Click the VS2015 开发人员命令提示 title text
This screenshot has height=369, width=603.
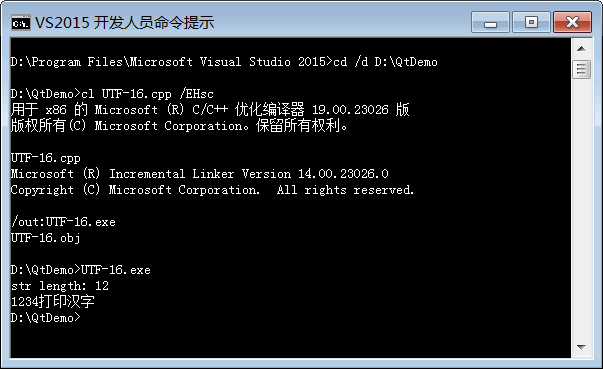point(124,23)
